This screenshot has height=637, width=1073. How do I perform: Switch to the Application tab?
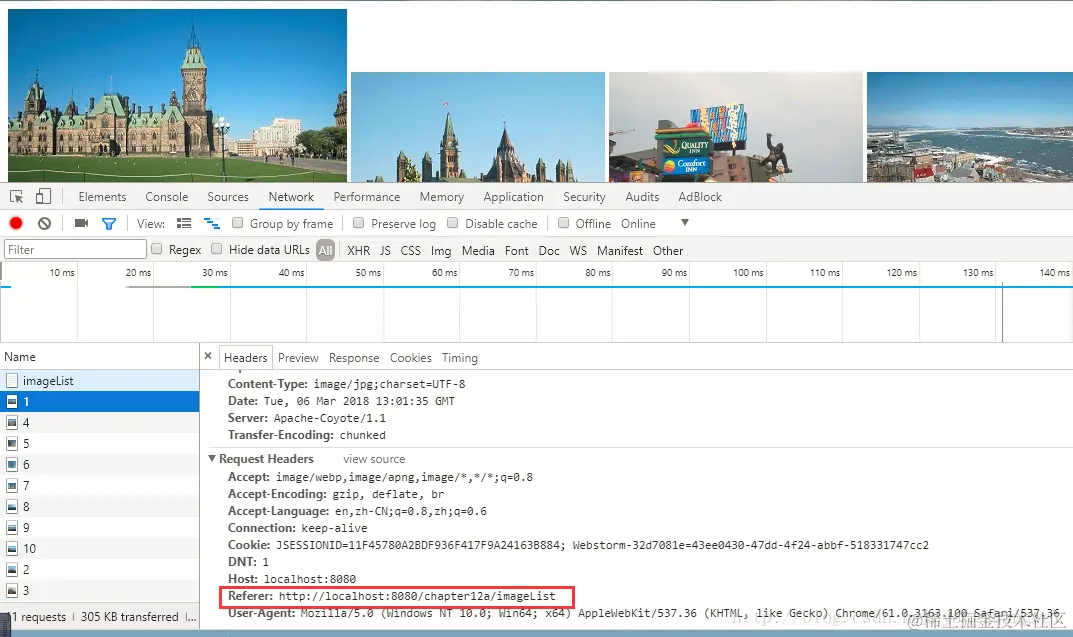pyautogui.click(x=513, y=197)
